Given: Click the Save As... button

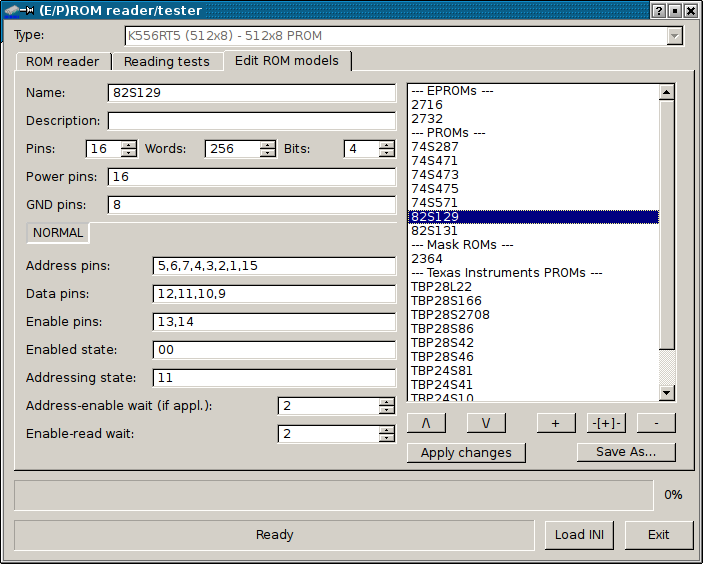Looking at the screenshot, I should pyautogui.click(x=626, y=452).
